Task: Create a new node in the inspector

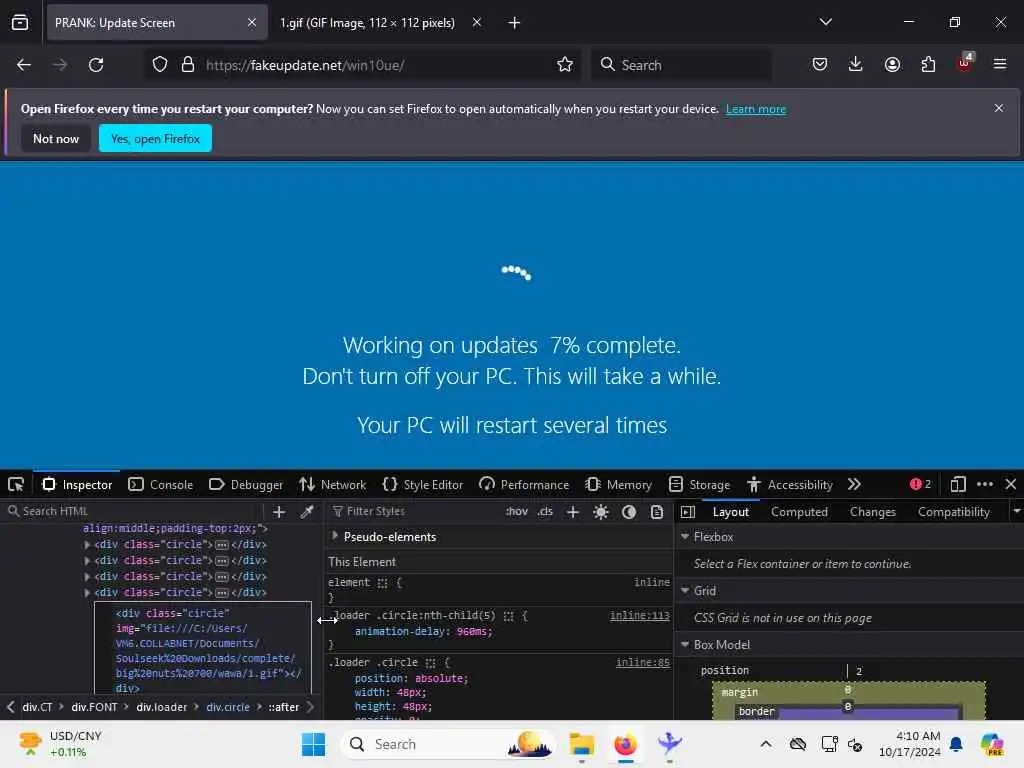Action: (x=279, y=512)
